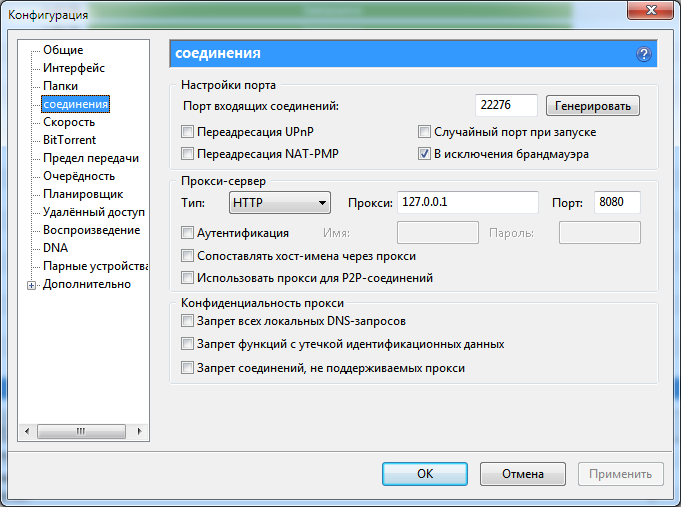The width and height of the screenshot is (681, 507).
Task: Enable Переадресация UPnP checkbox
Action: (x=187, y=132)
